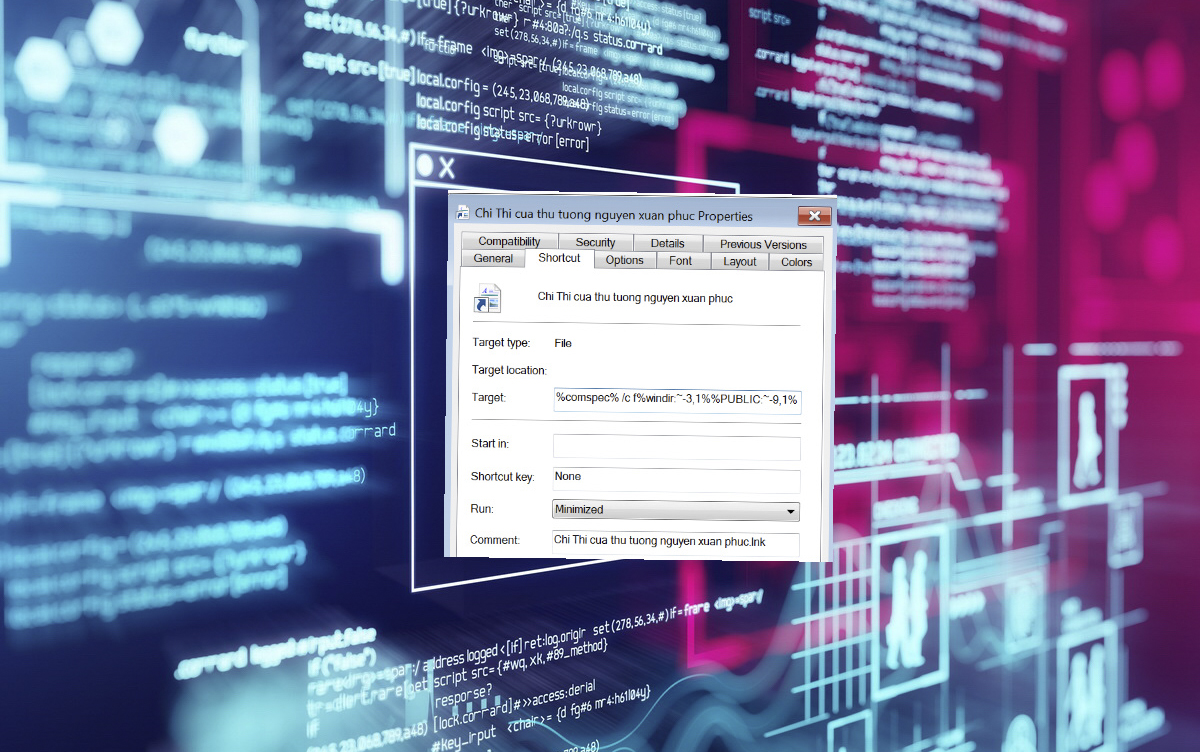Open the Security tab
This screenshot has height=752, width=1200.
pos(595,243)
